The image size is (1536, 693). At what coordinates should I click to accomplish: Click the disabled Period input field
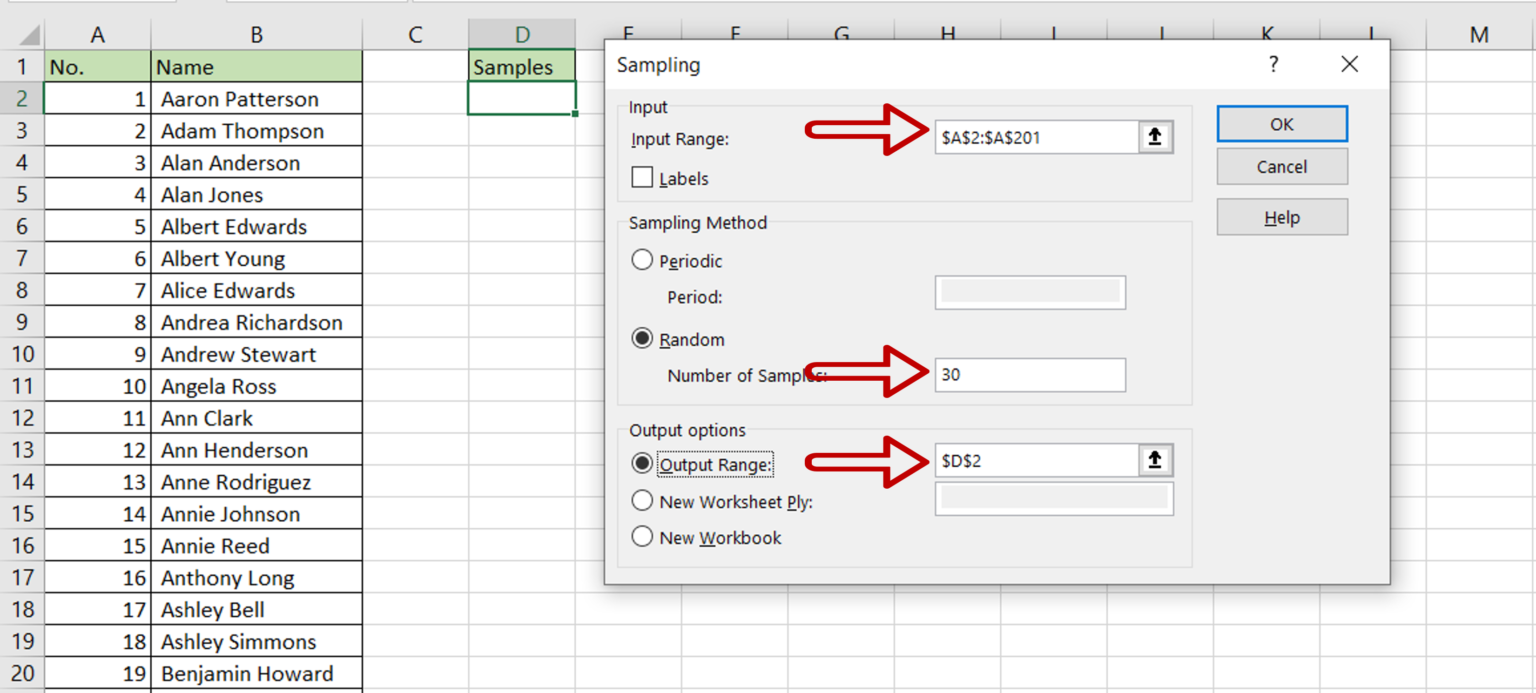click(x=1030, y=292)
